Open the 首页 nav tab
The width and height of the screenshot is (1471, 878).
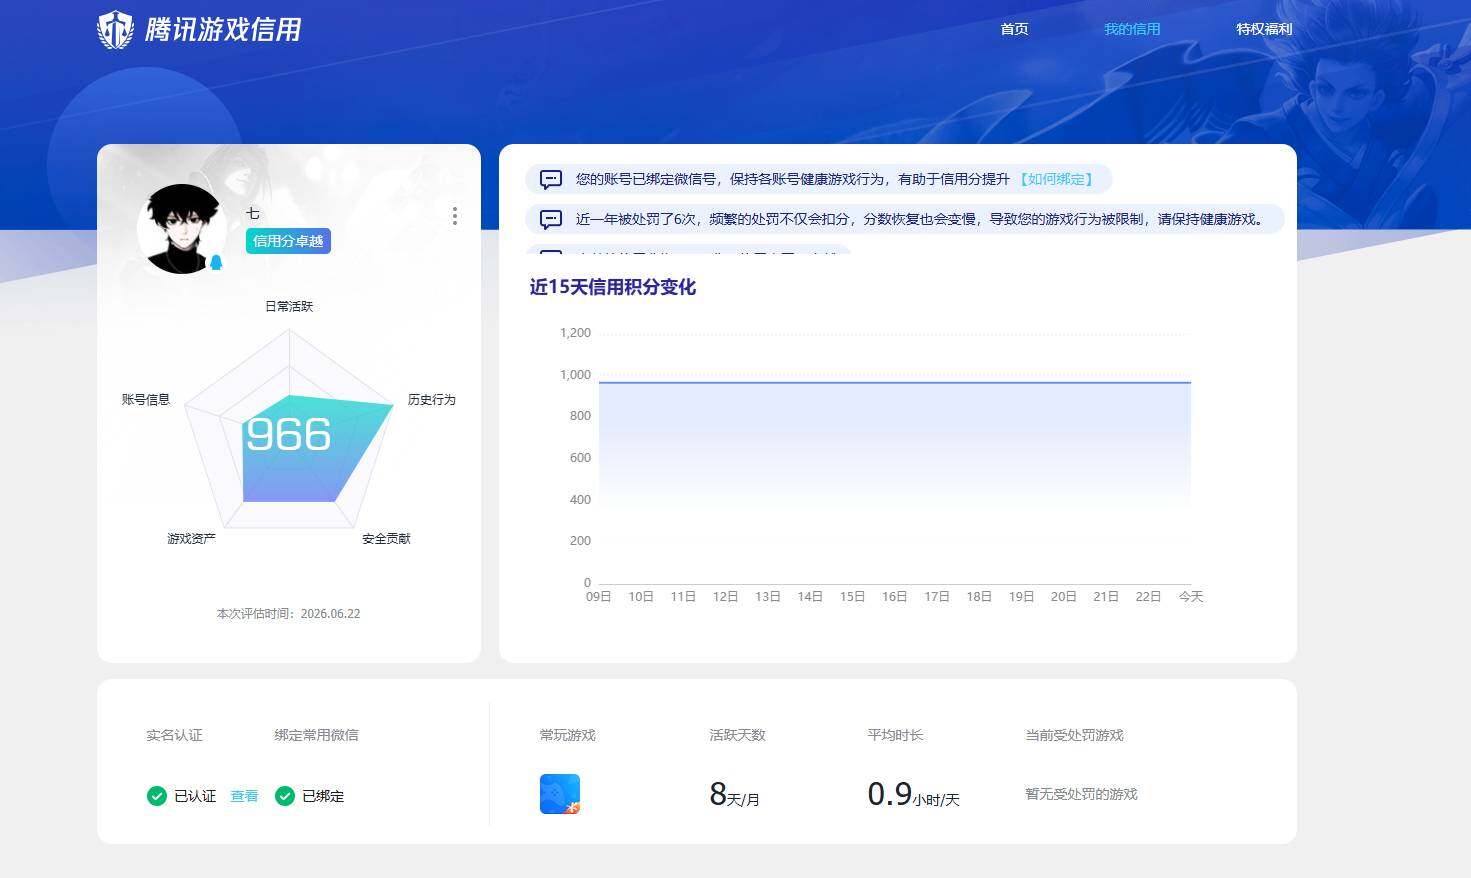pyautogui.click(x=1014, y=29)
